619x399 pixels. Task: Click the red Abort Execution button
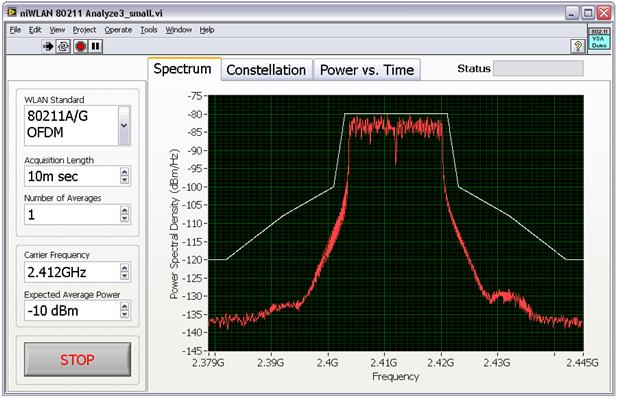[81, 47]
